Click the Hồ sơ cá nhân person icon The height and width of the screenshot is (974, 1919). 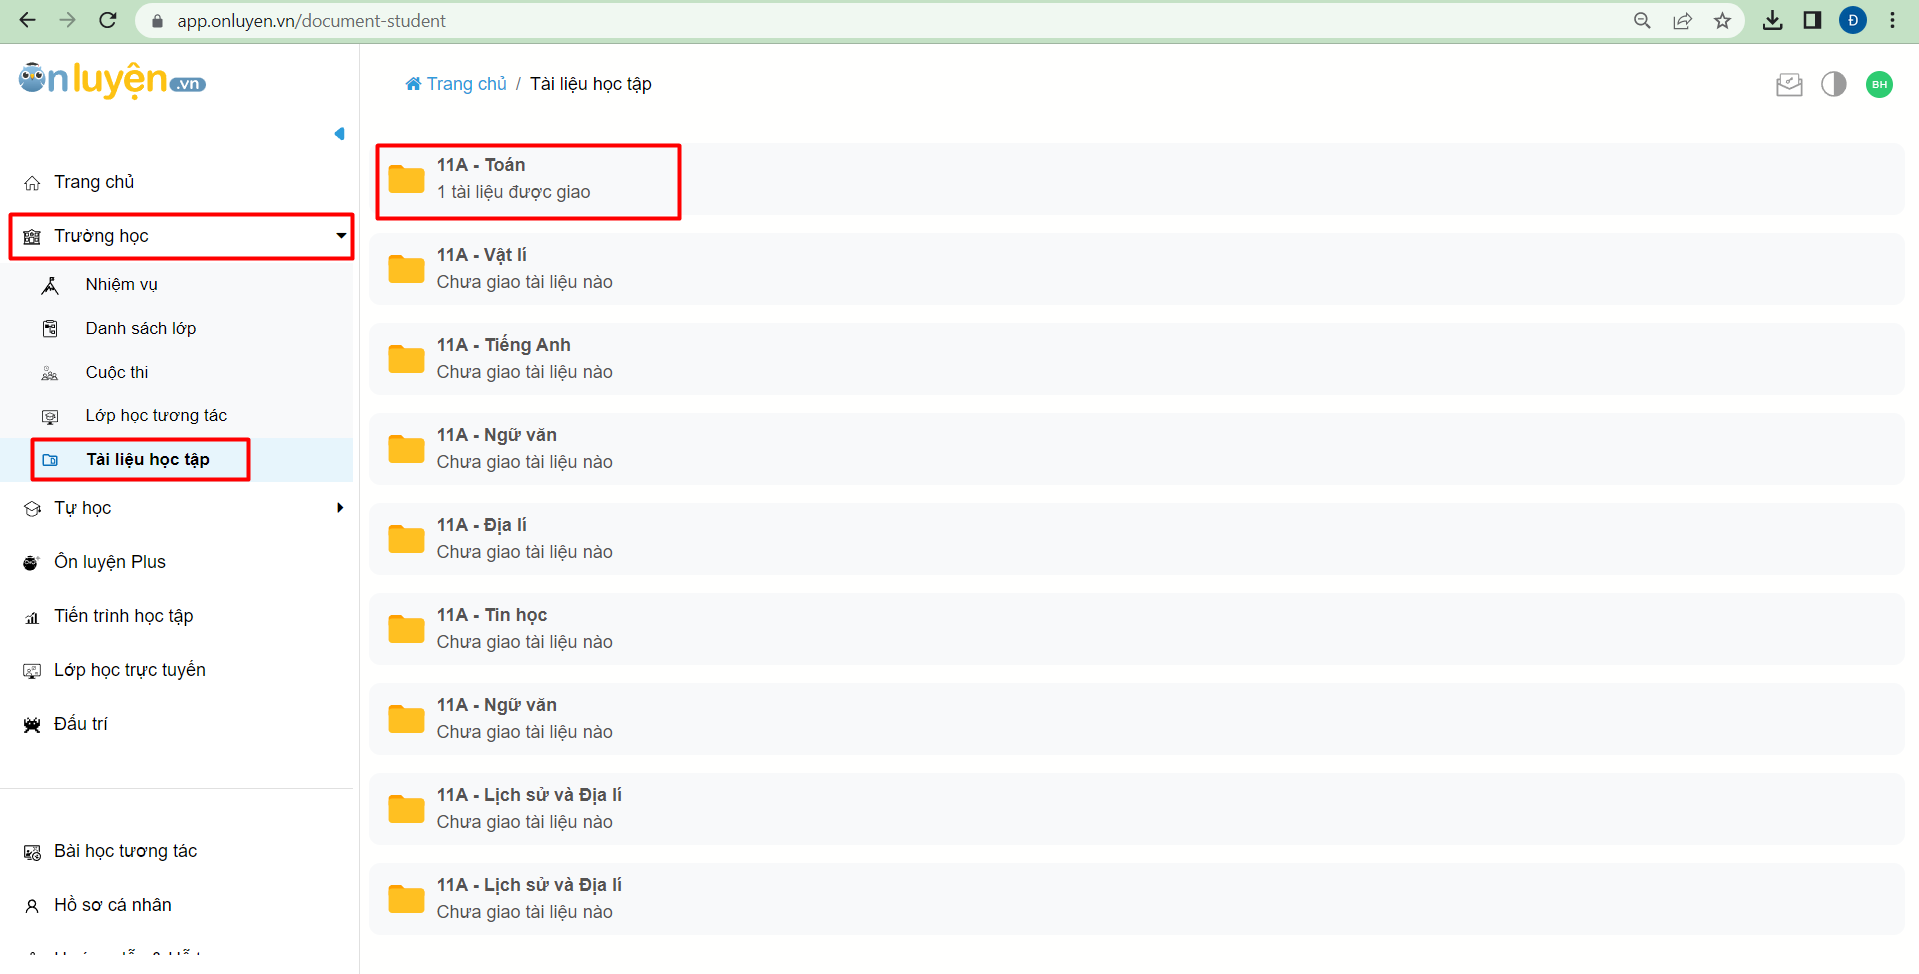32,906
